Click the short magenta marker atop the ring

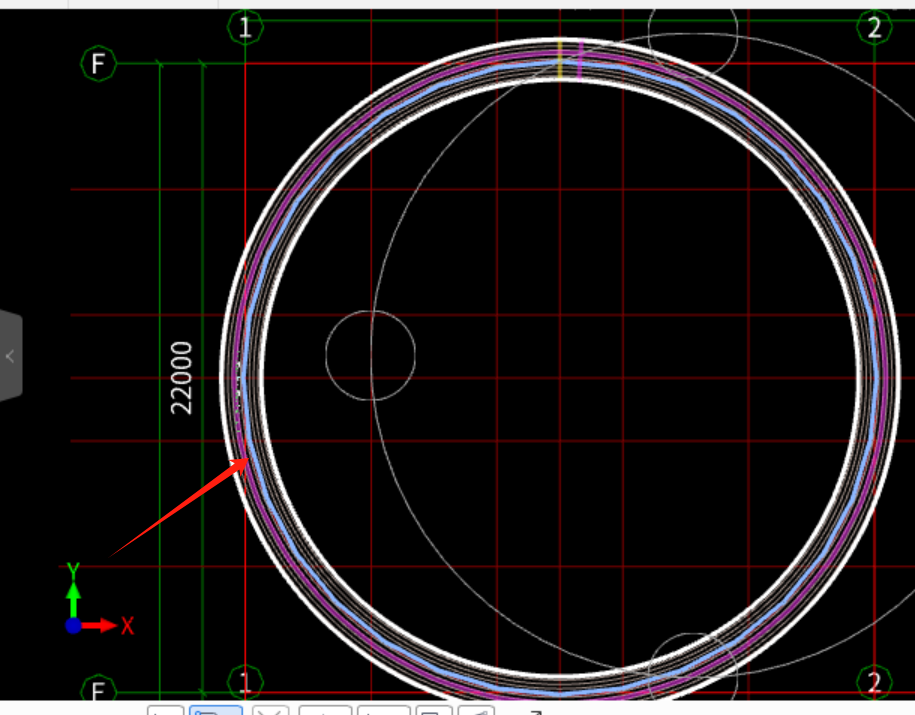coord(580,60)
